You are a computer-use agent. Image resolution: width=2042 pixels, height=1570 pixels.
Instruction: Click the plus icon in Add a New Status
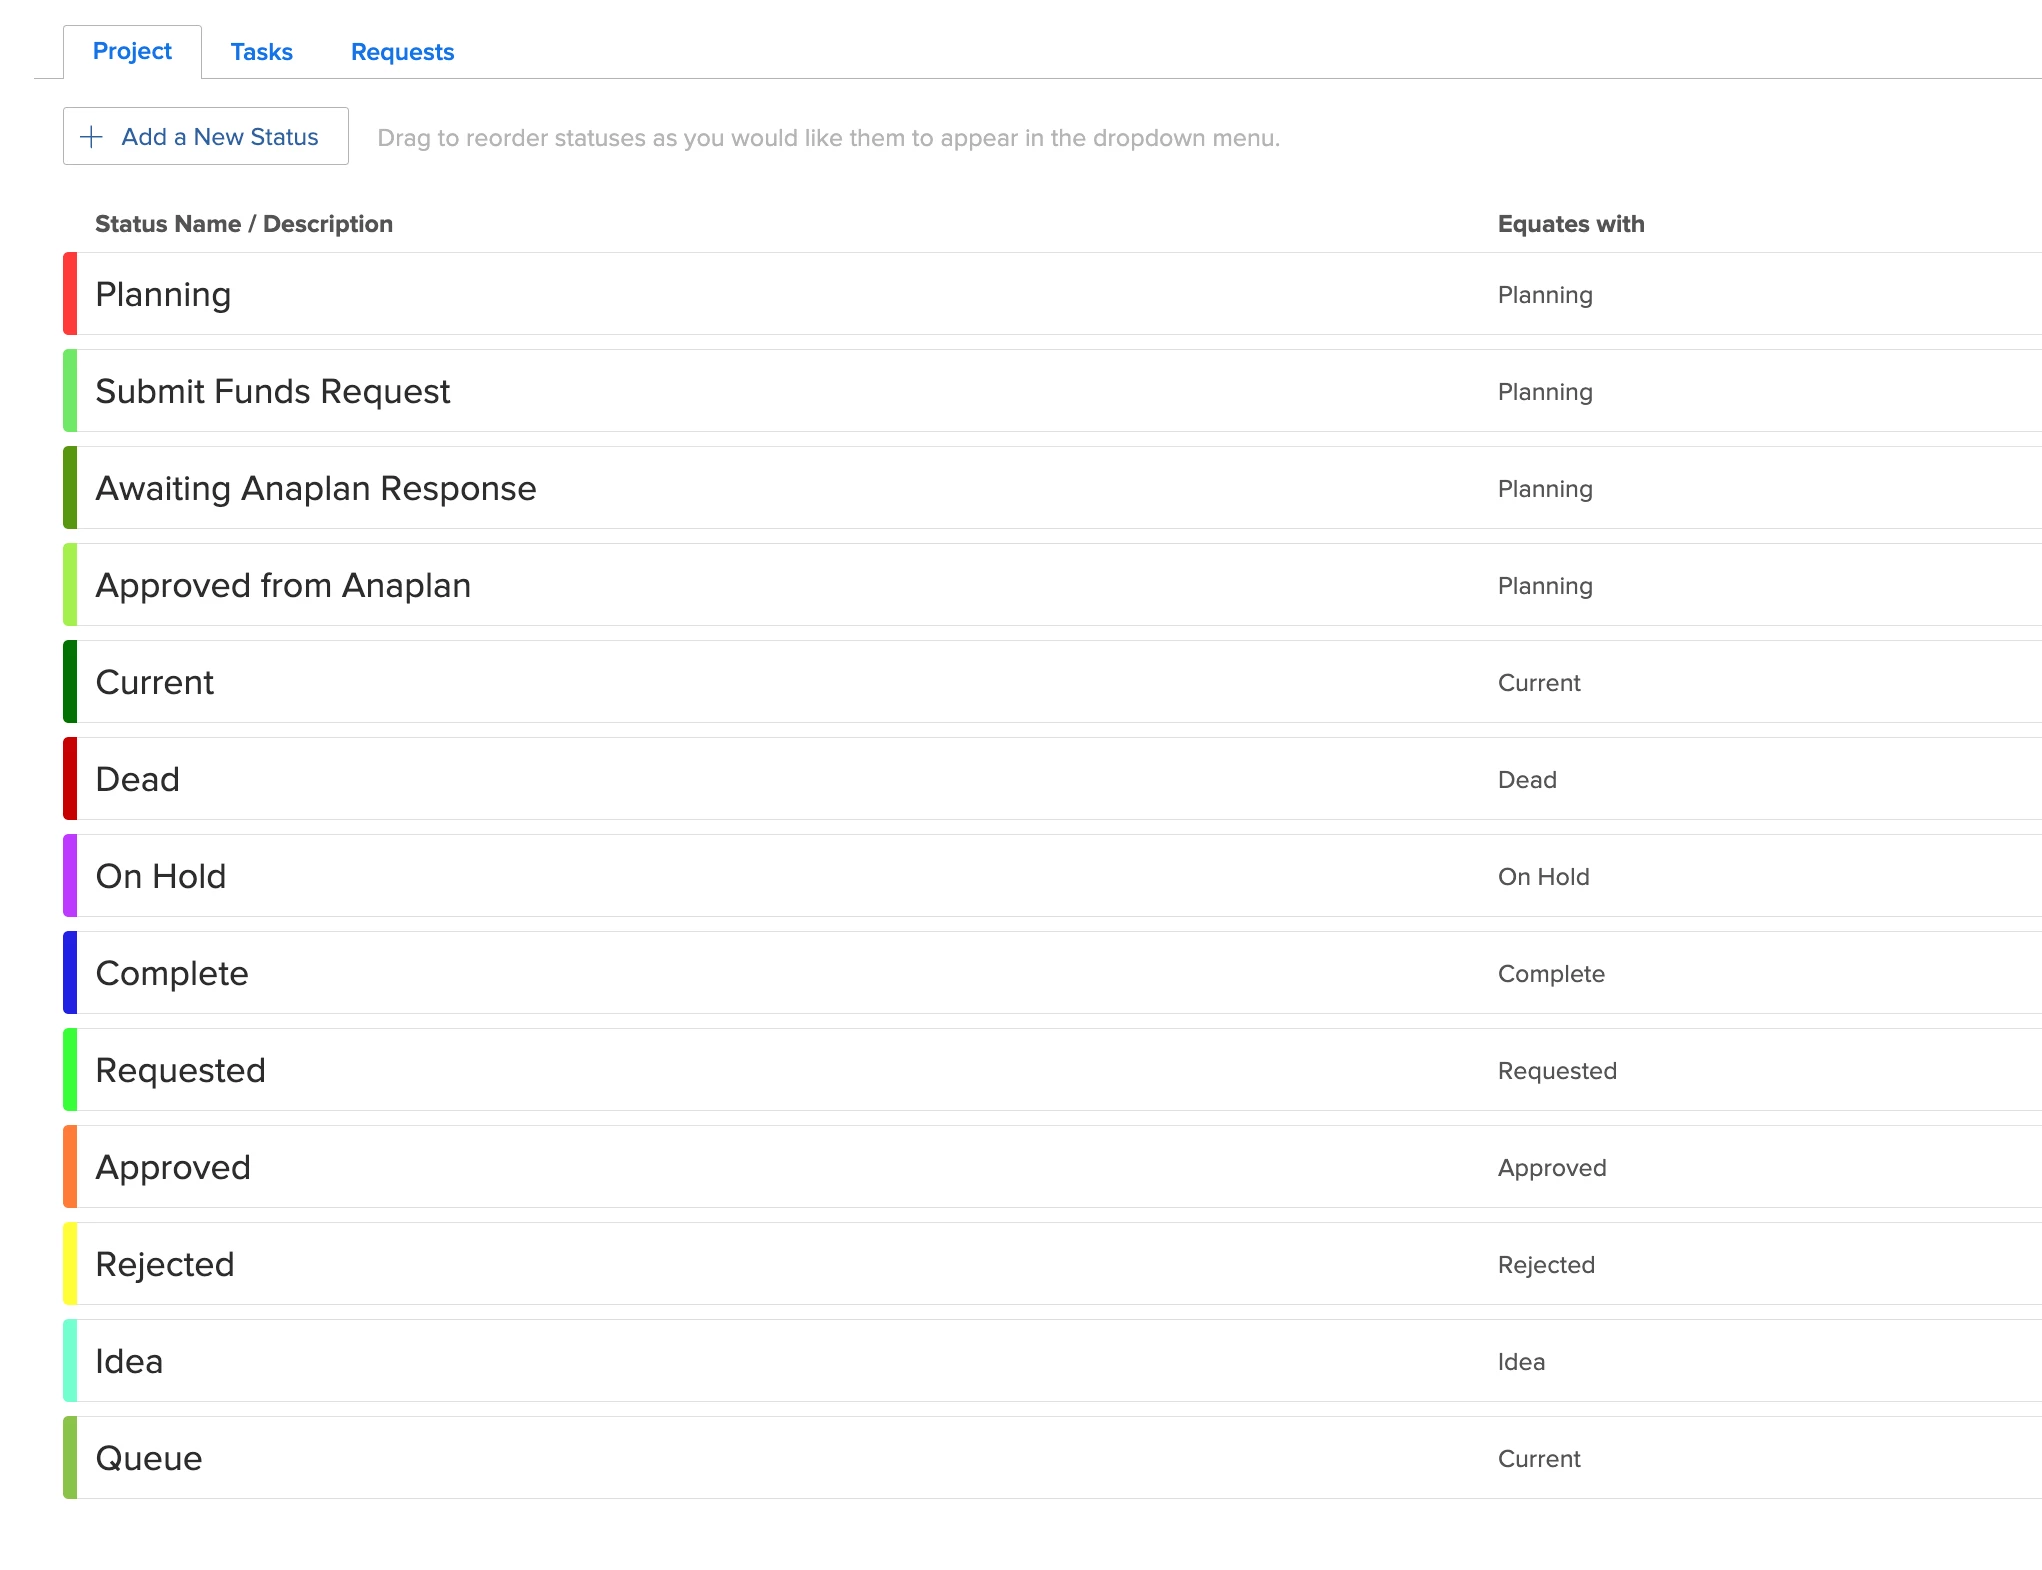[91, 137]
